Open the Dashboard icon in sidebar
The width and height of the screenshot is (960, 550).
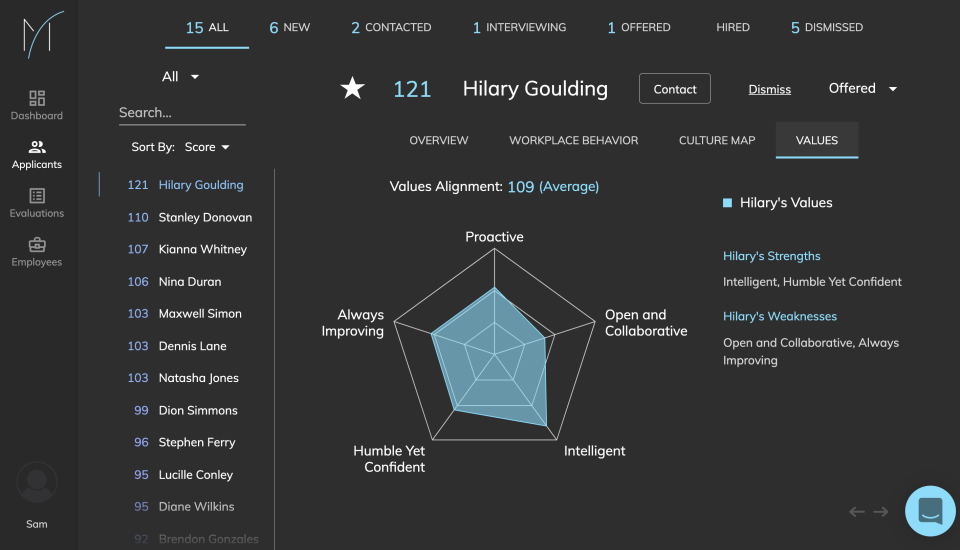pyautogui.click(x=37, y=98)
